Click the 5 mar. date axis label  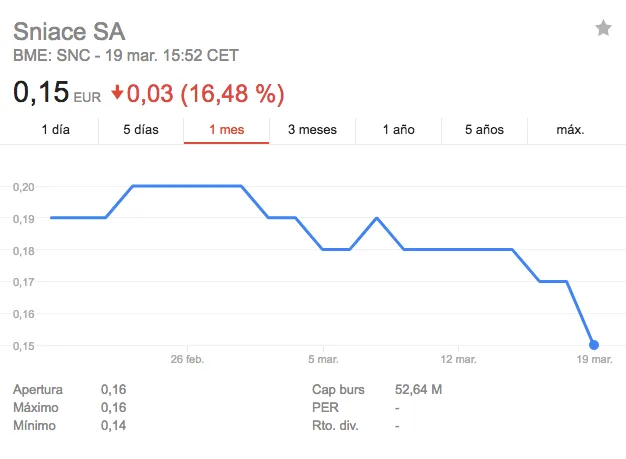[324, 359]
